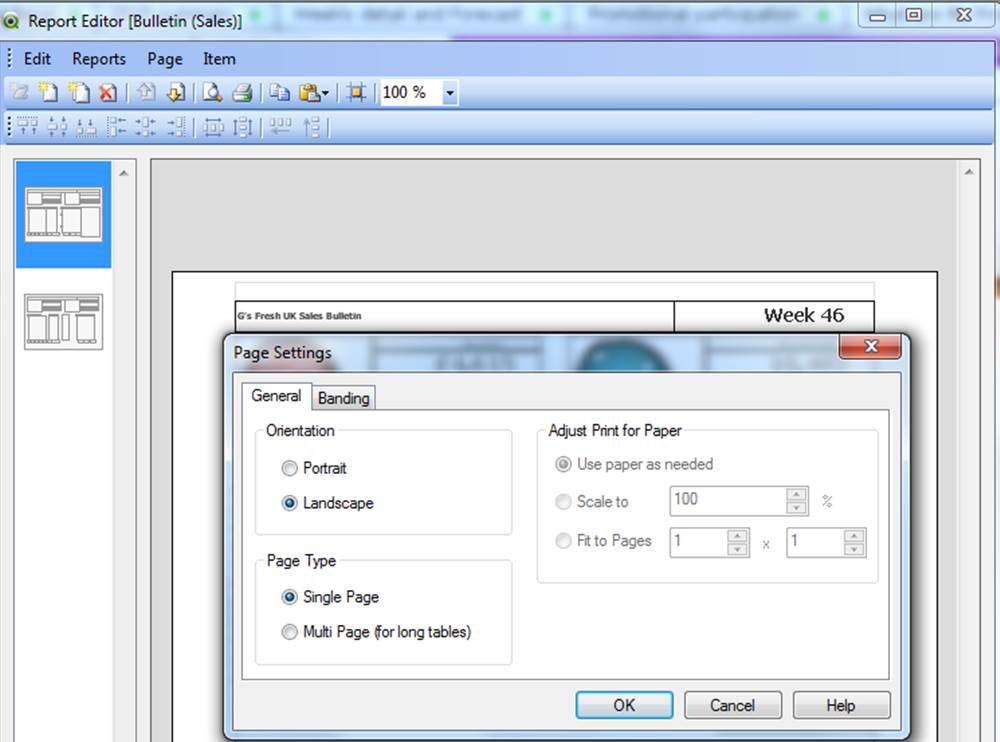Click the Help button
Image resolution: width=1000 pixels, height=742 pixels.
coord(840,705)
